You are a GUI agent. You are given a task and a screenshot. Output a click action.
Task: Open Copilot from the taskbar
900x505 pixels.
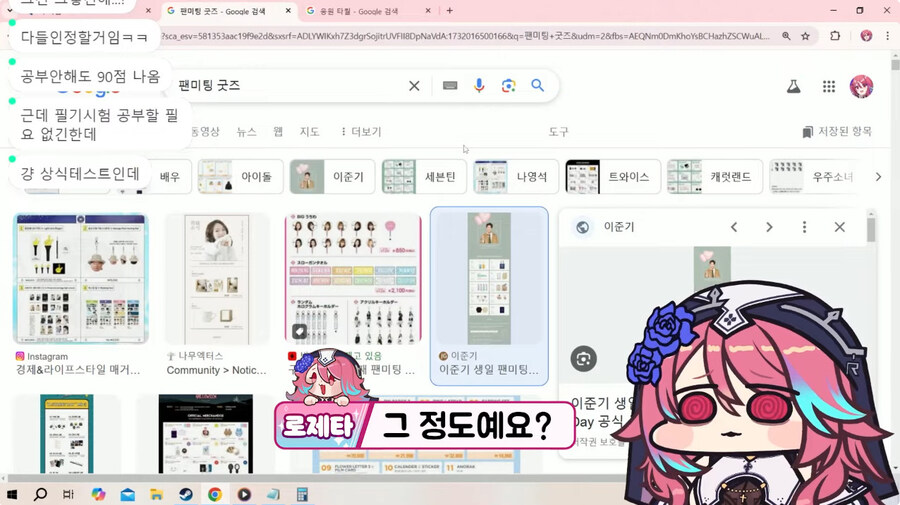pyautogui.click(x=99, y=494)
